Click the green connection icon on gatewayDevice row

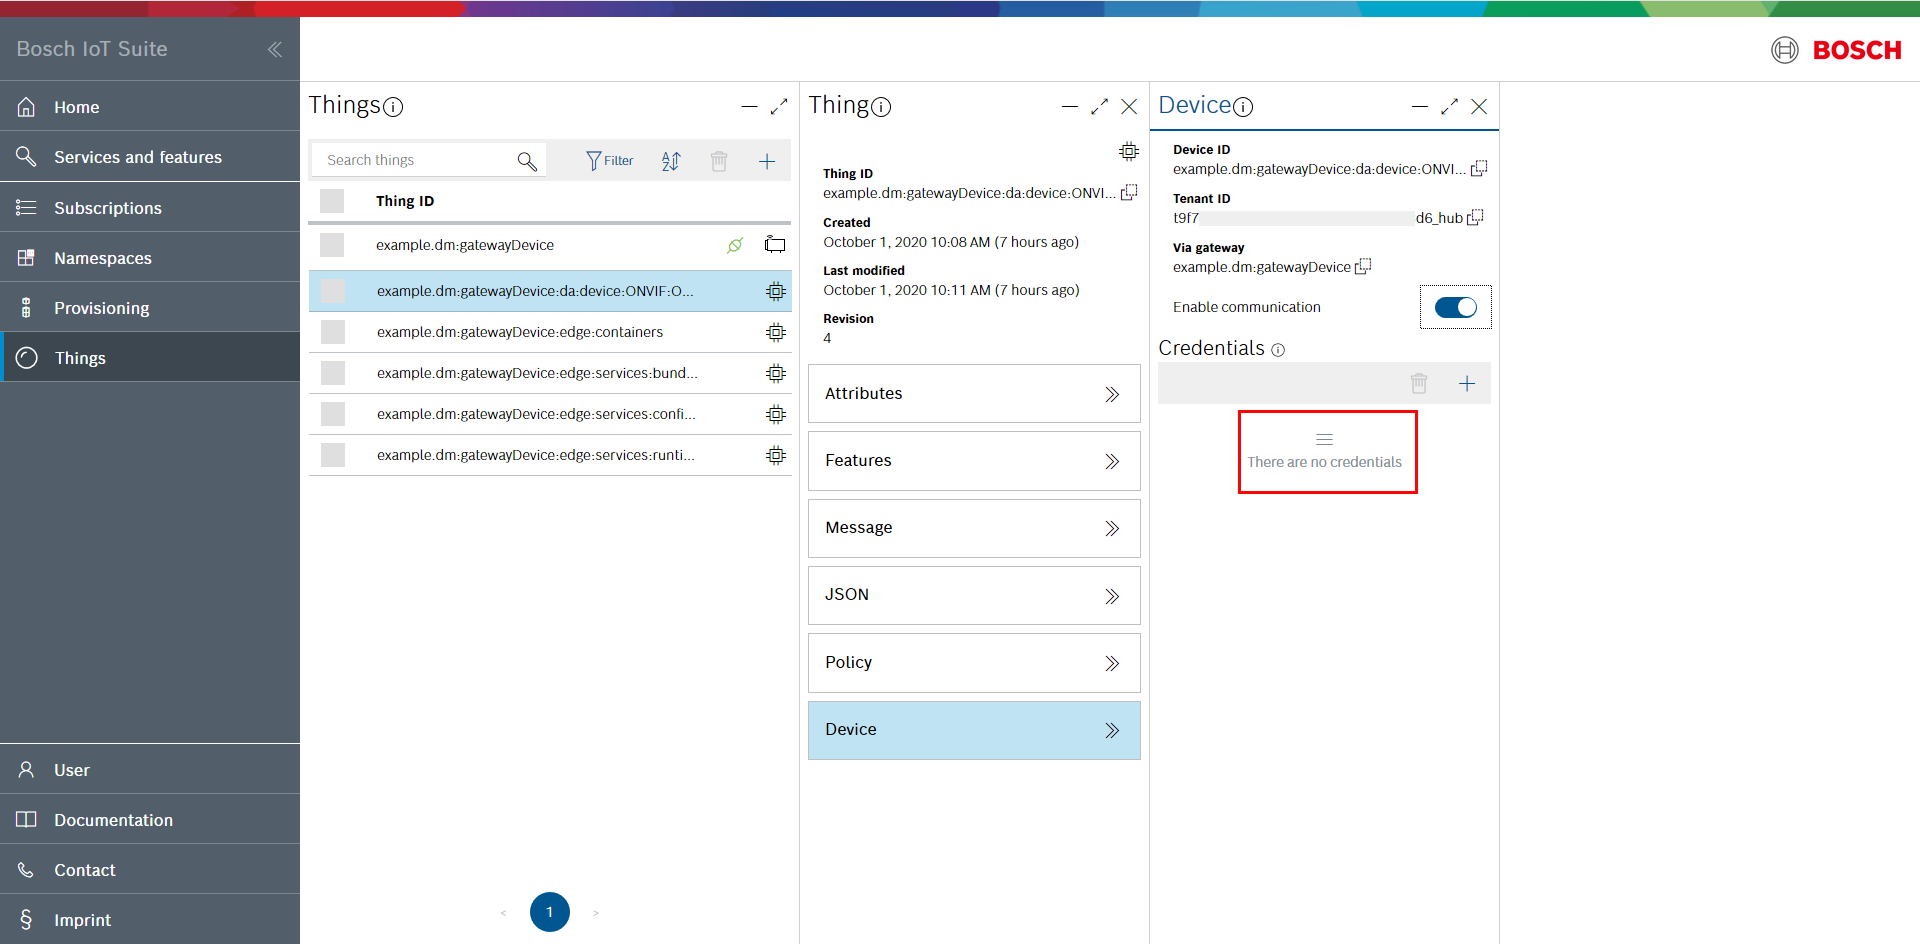(735, 245)
